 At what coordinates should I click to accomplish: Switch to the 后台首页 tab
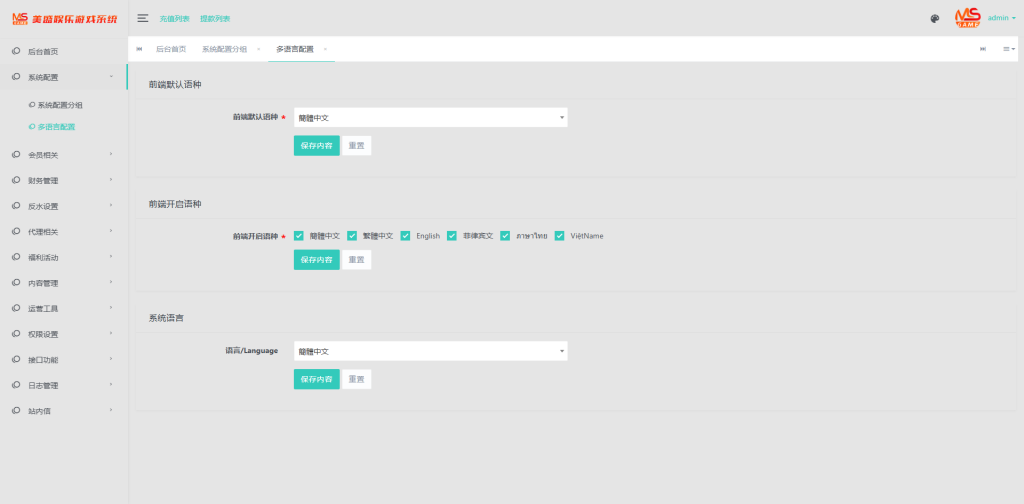(171, 49)
